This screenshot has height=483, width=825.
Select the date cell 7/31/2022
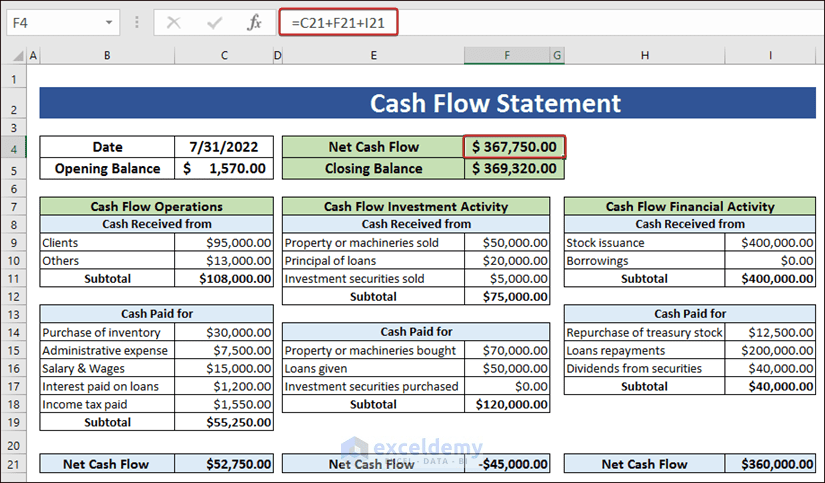224,147
